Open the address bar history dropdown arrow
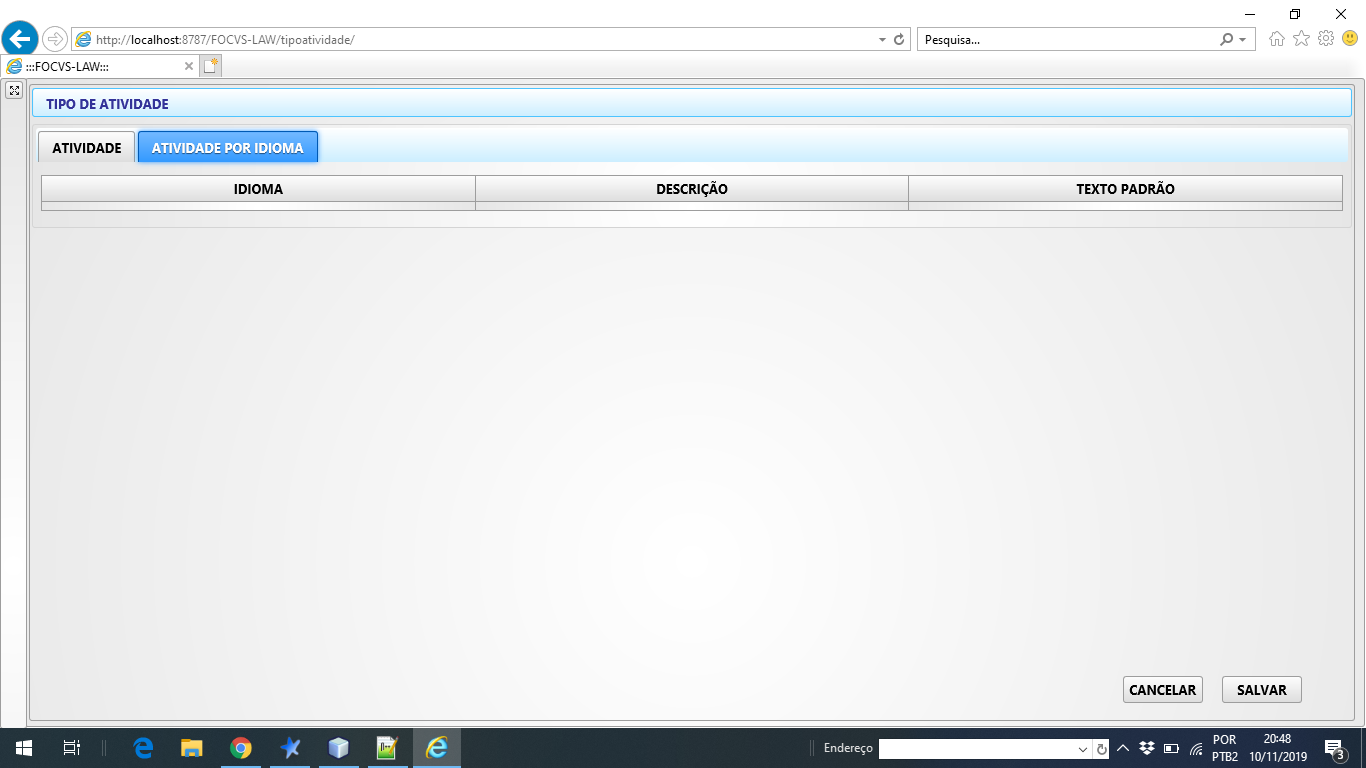Viewport: 1366px width, 768px height. click(x=882, y=40)
